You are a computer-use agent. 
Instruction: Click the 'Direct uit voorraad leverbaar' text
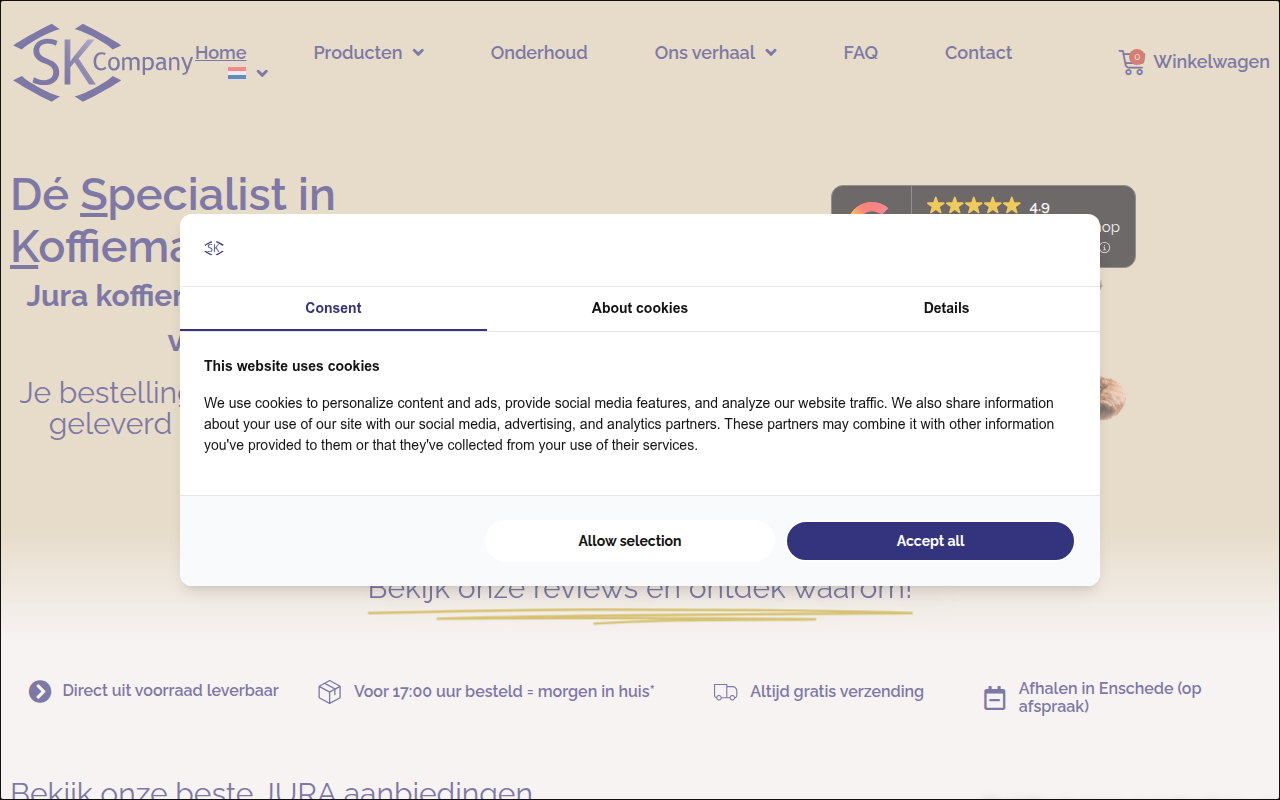coord(171,691)
